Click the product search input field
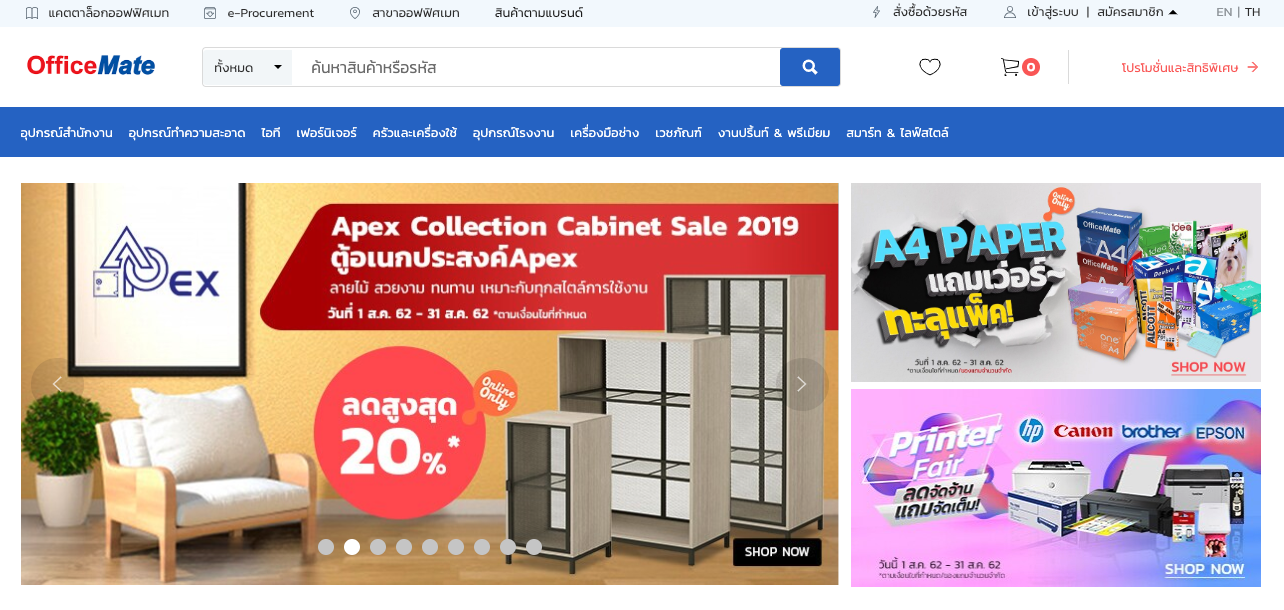The image size is (1284, 610). [x=536, y=67]
